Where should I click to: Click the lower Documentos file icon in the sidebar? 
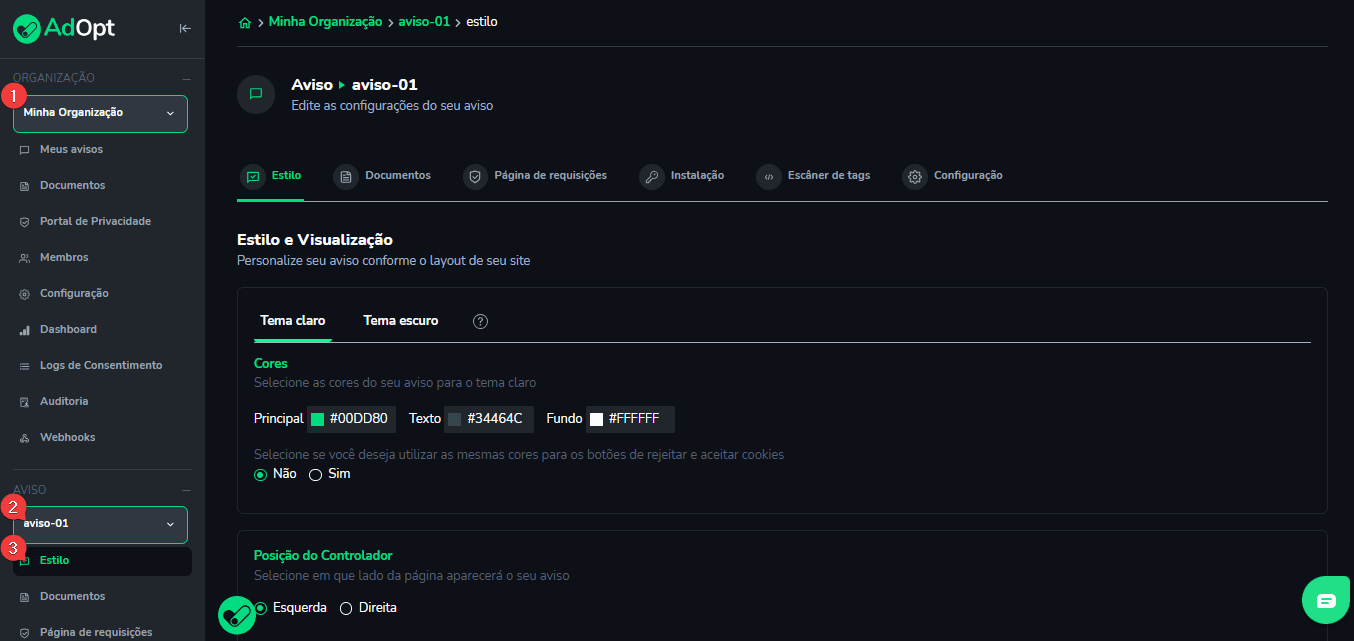(24, 597)
